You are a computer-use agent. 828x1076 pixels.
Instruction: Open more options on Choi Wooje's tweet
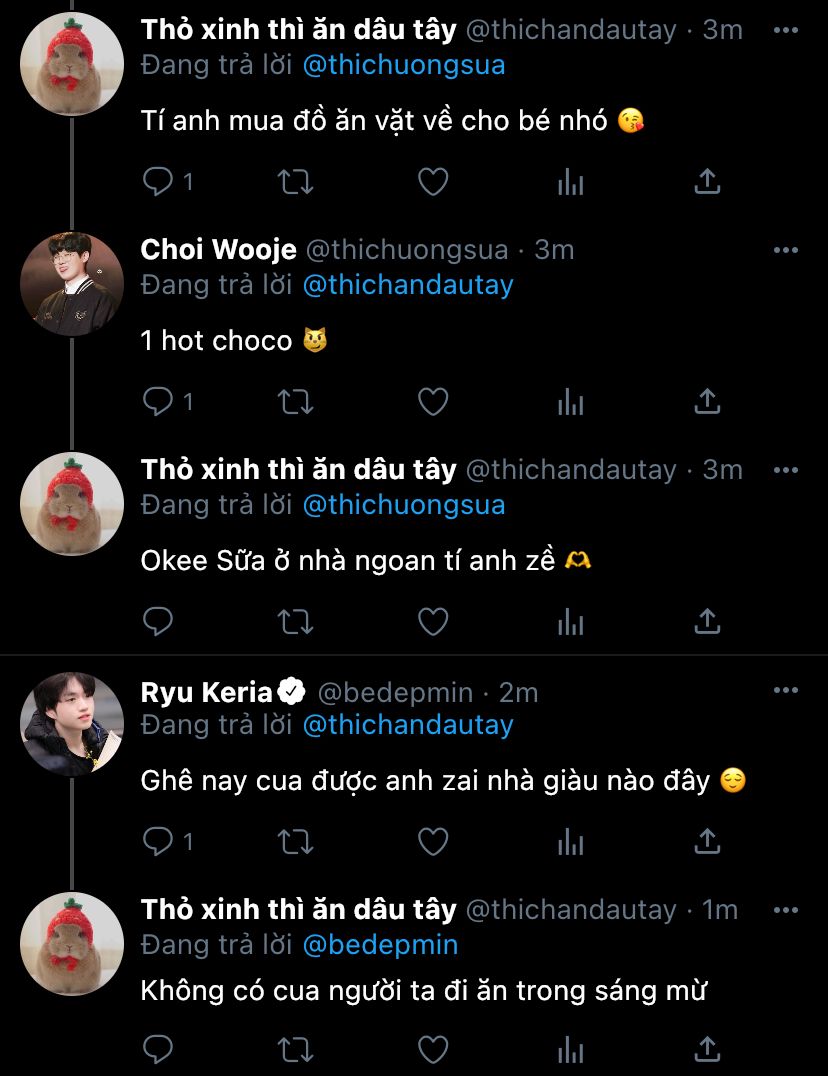pos(786,250)
